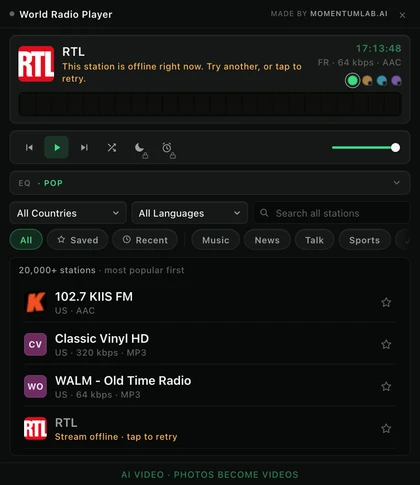Open the All Countries dropdown
420x485 pixels.
tap(68, 213)
